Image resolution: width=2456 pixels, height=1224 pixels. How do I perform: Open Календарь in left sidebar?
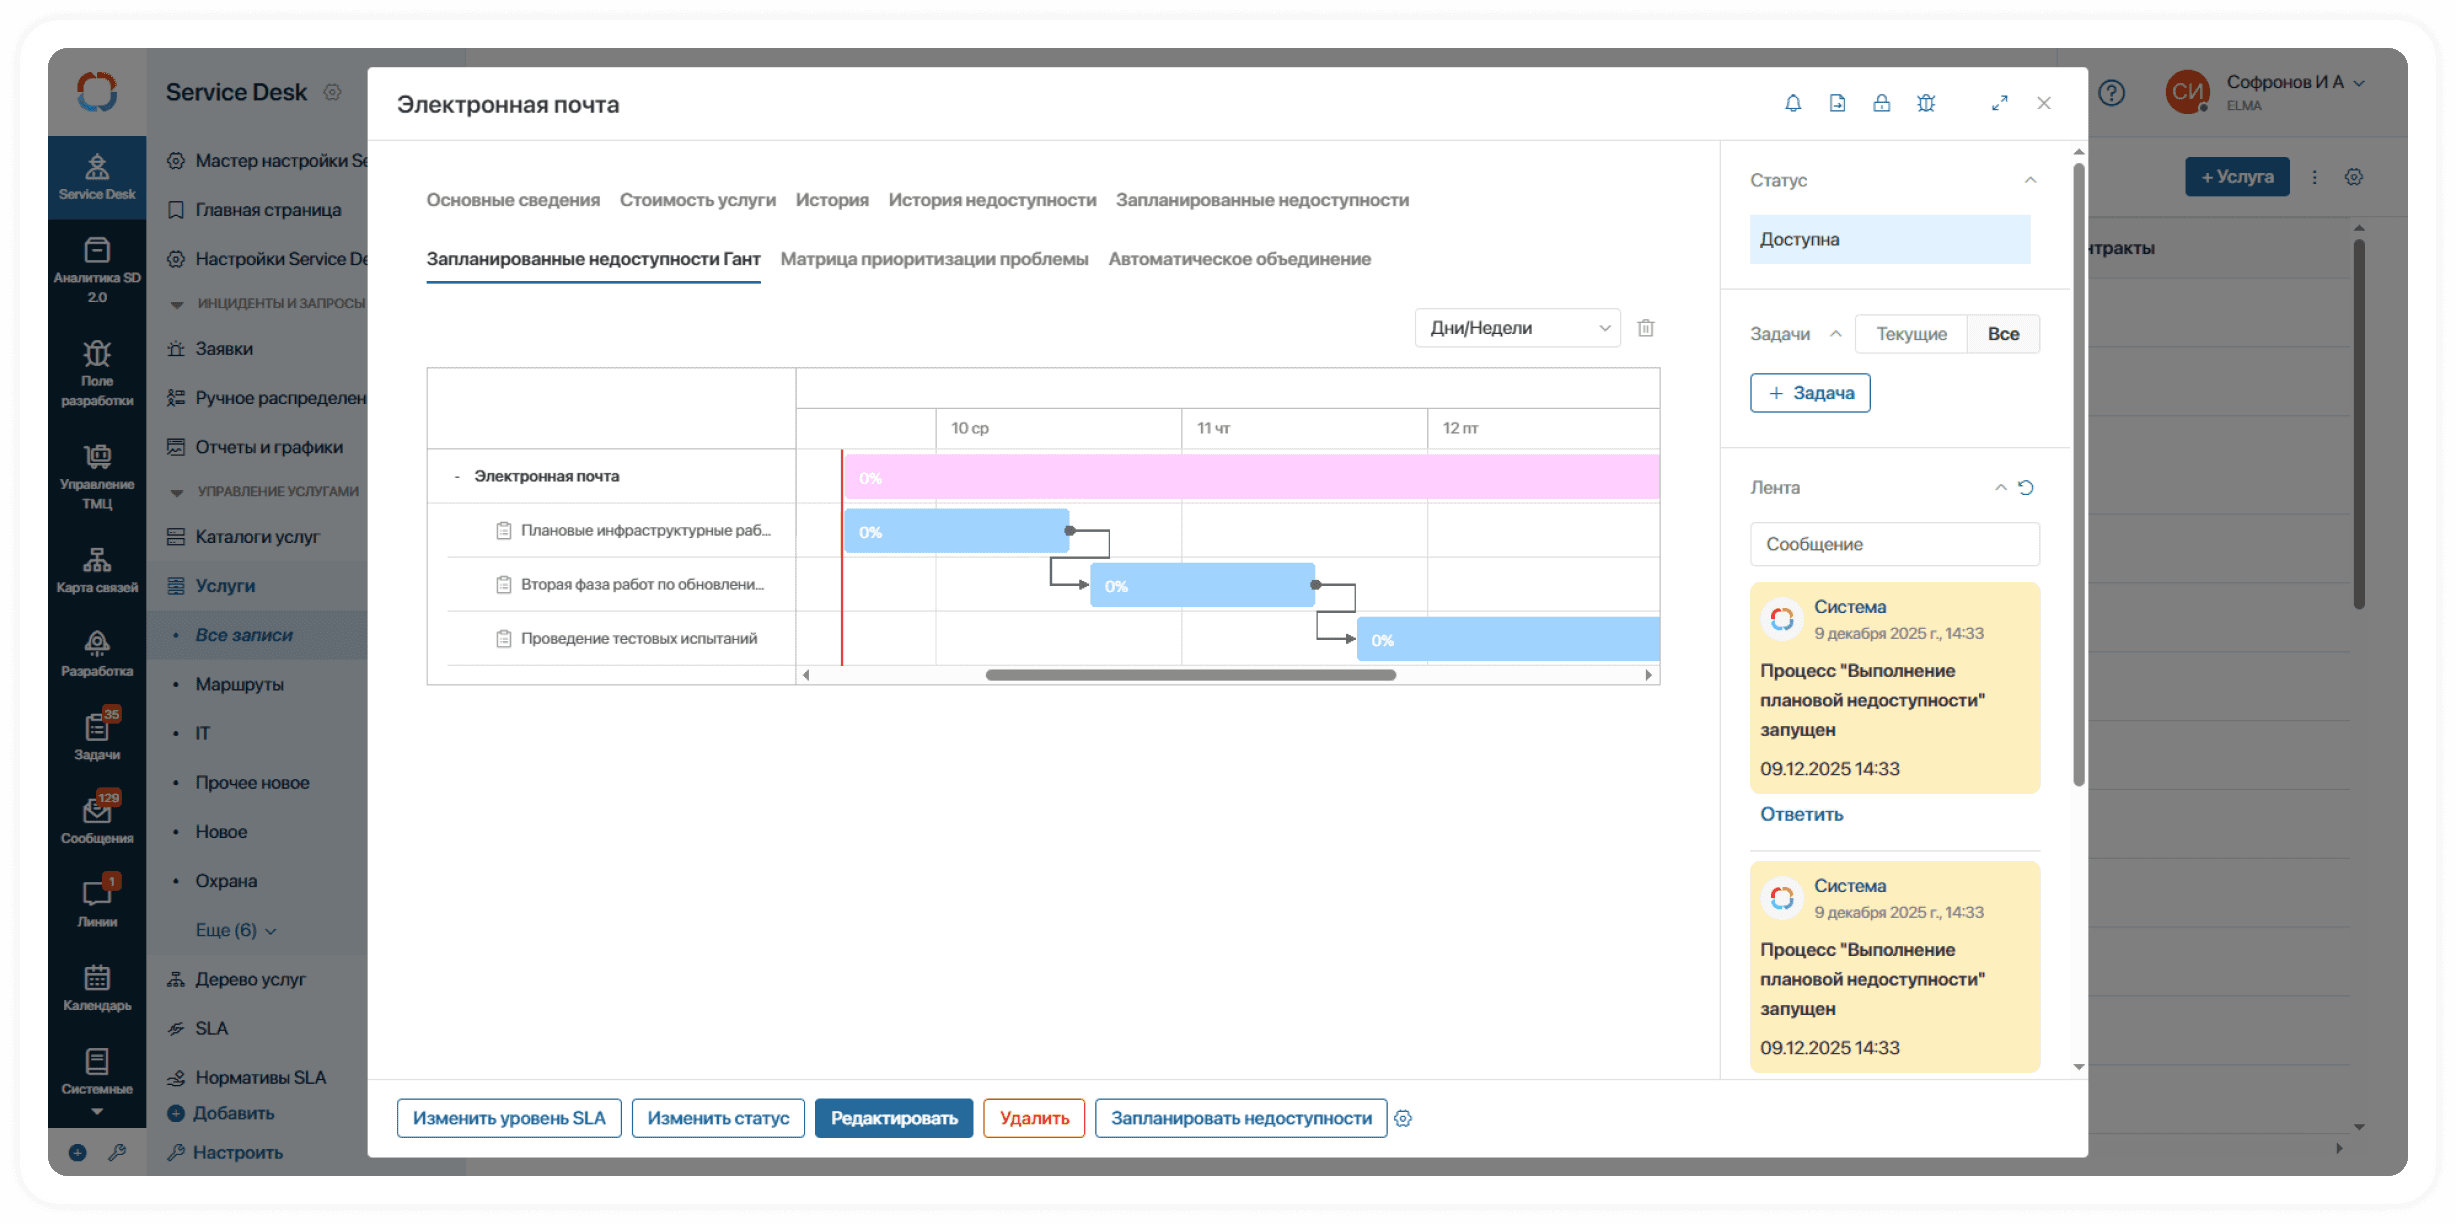coord(97,987)
